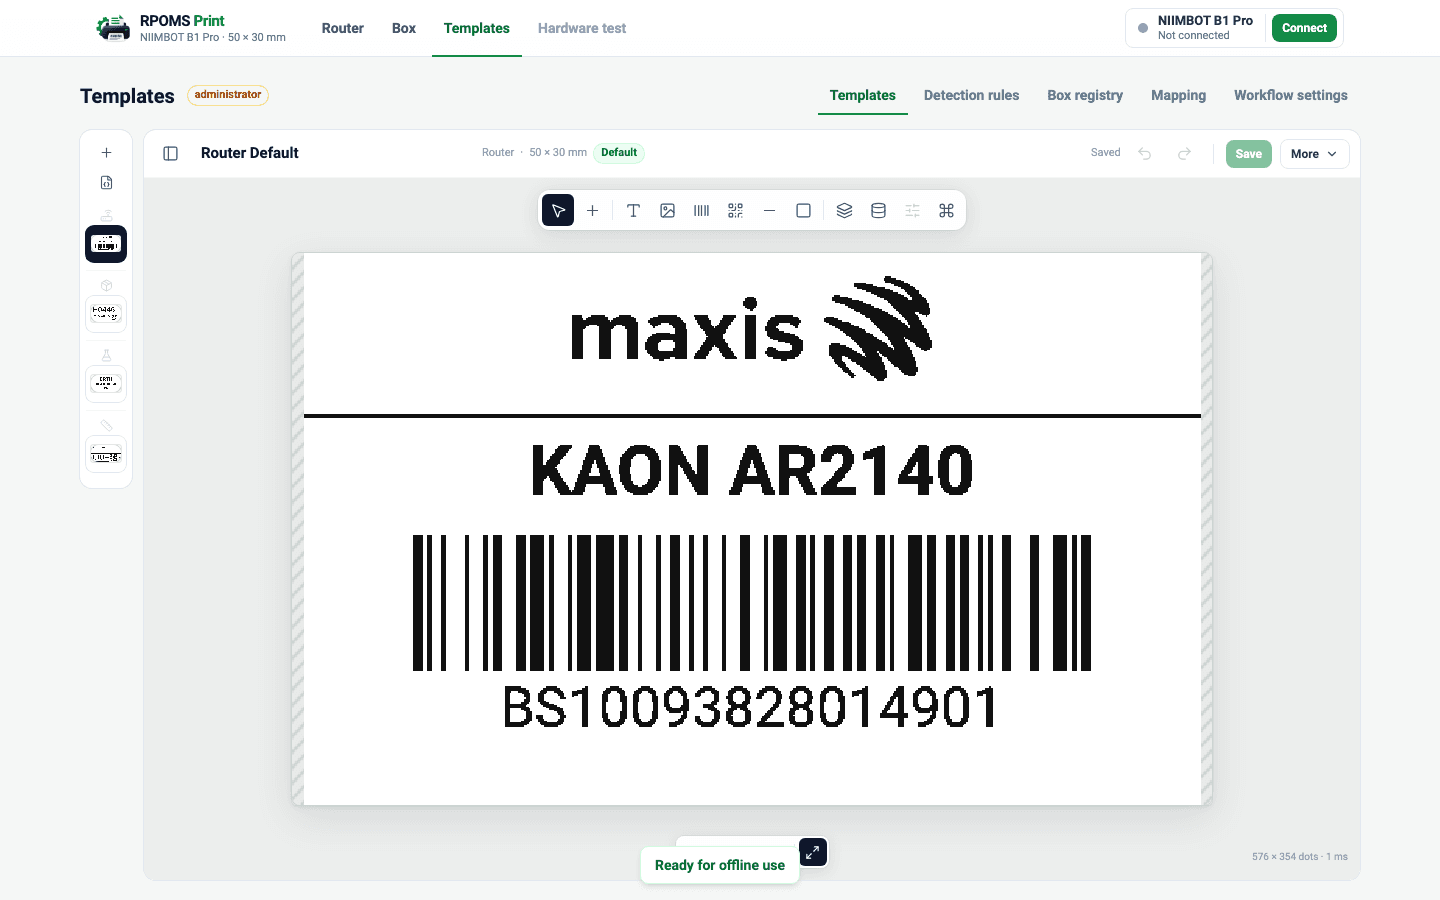Select the Router Default template thumbnail
The height and width of the screenshot is (900, 1440).
(106, 244)
